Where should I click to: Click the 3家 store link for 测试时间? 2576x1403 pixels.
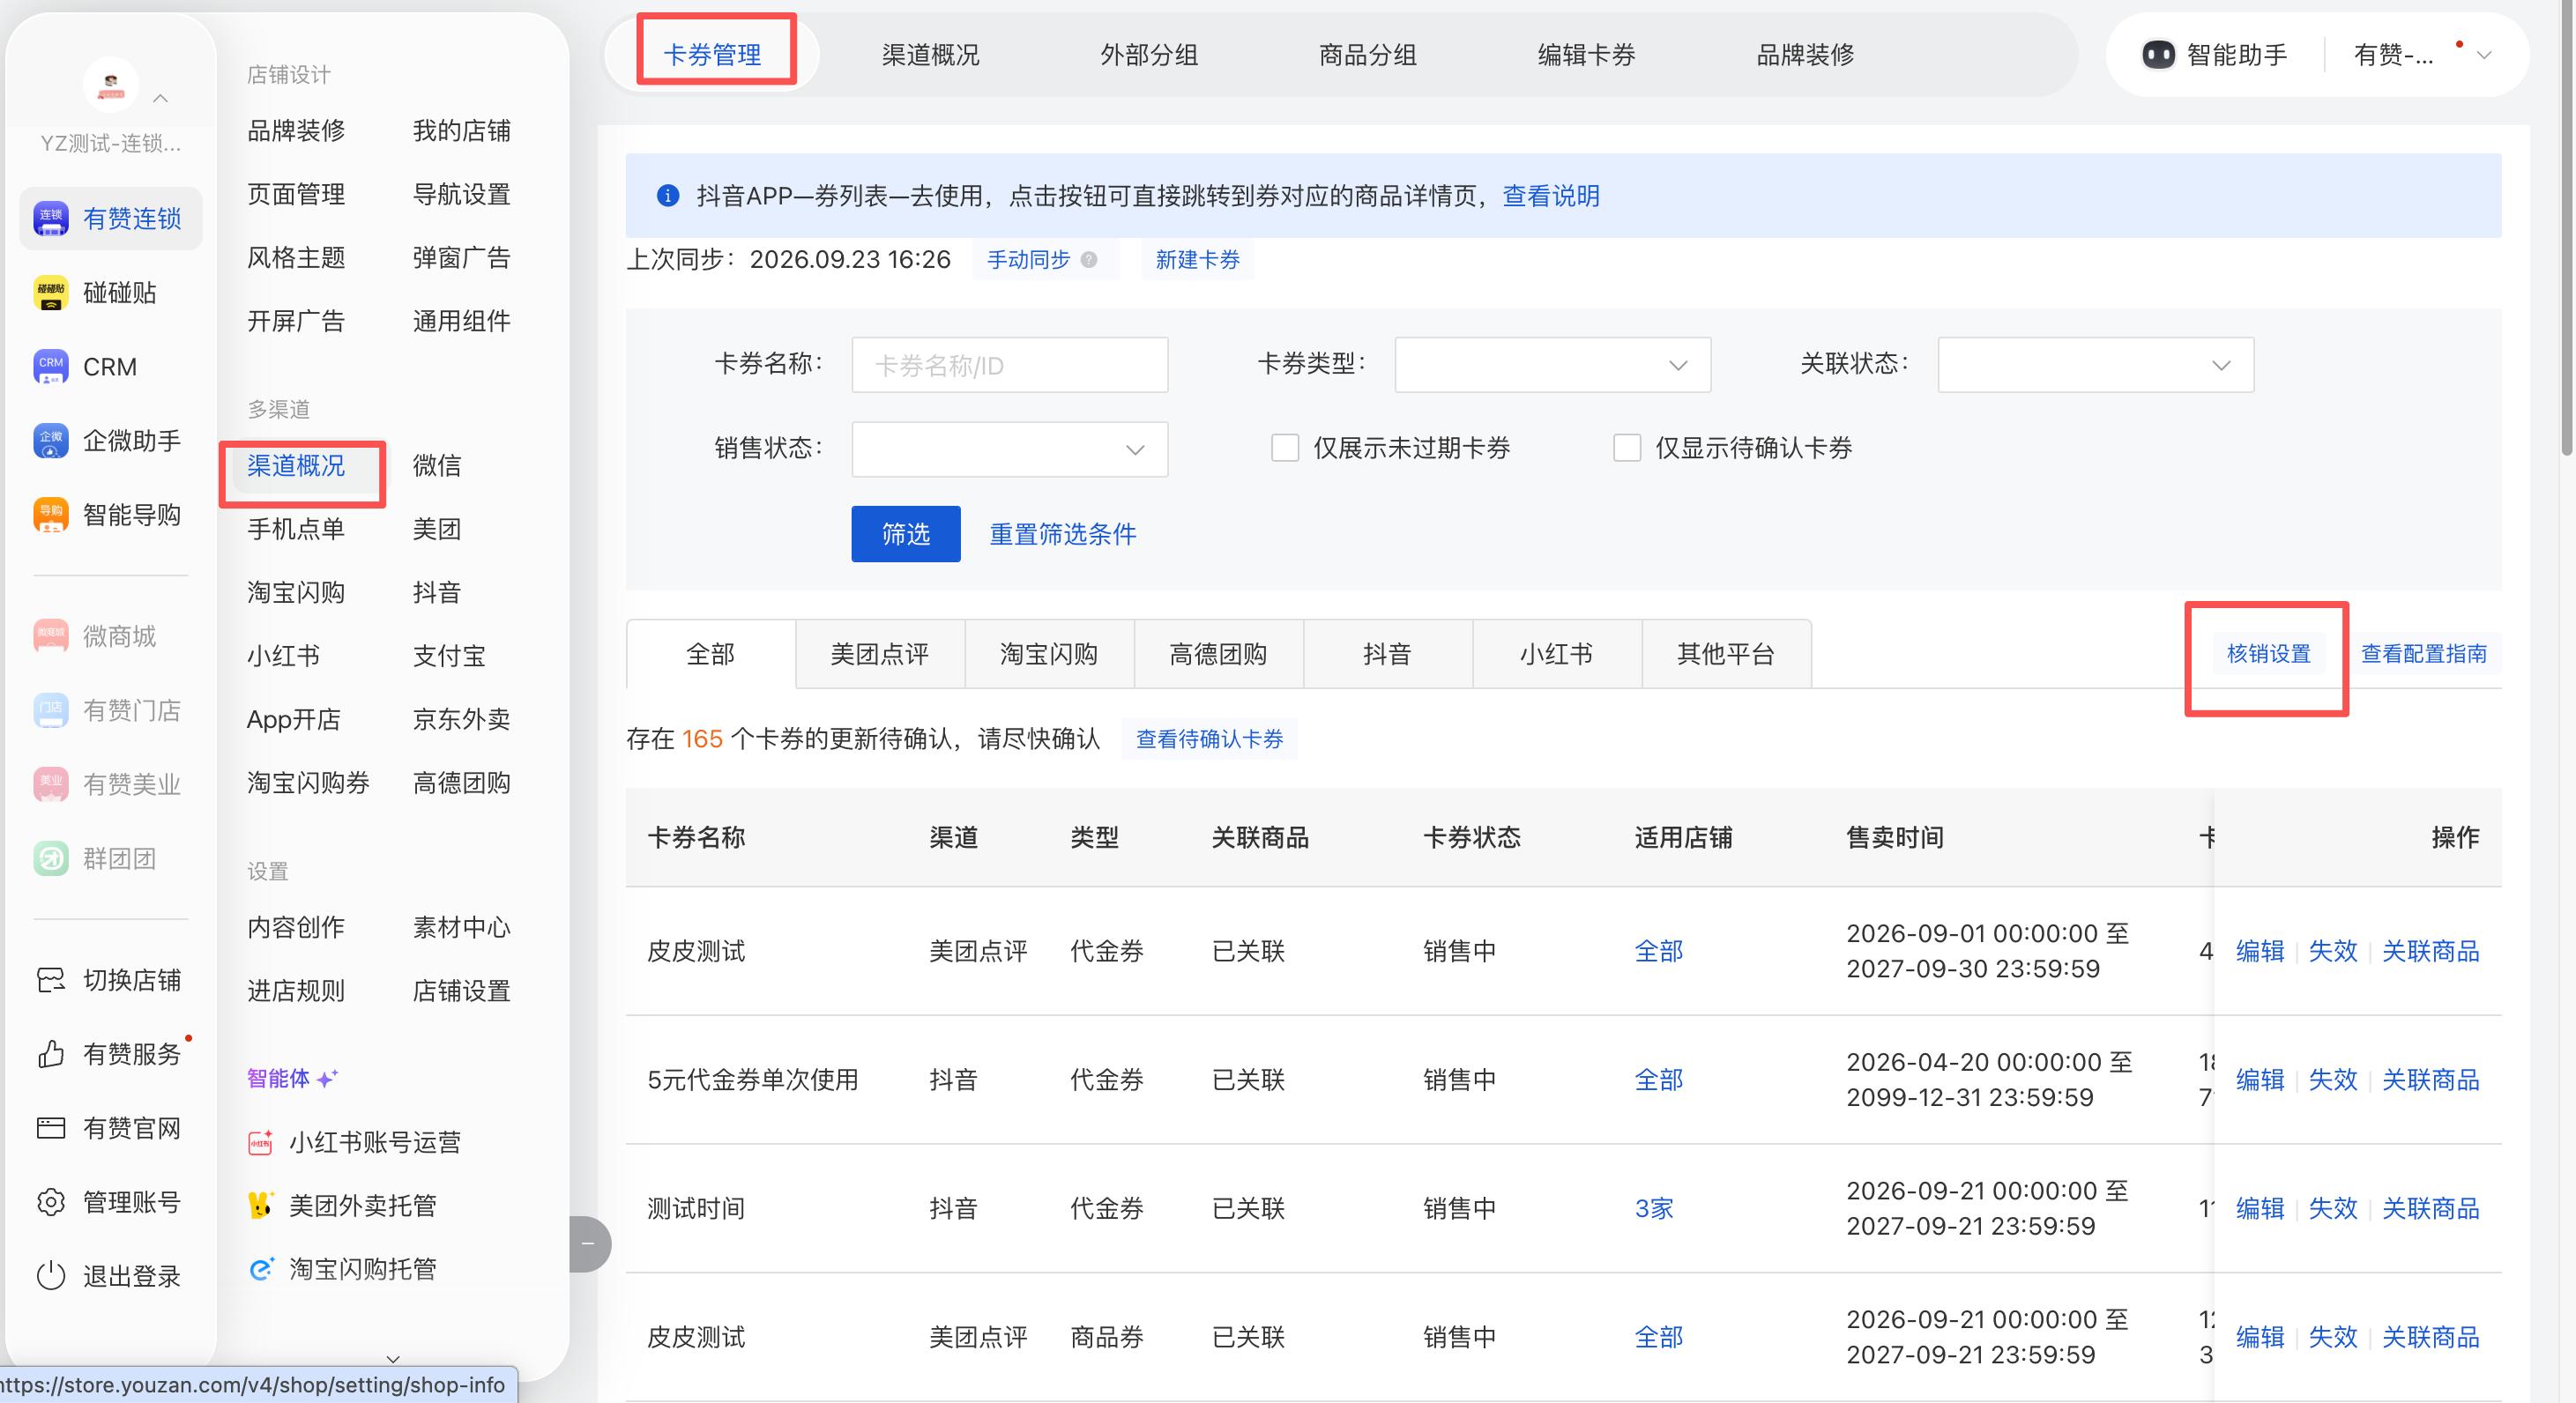[x=1654, y=1208]
